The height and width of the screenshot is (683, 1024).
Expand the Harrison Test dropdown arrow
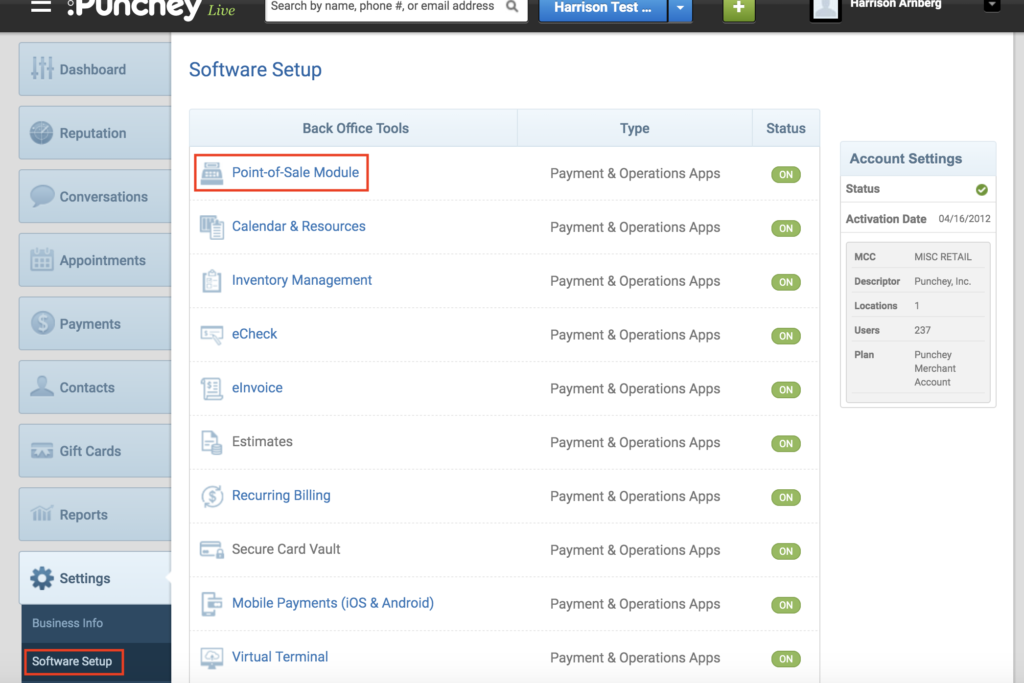680,8
